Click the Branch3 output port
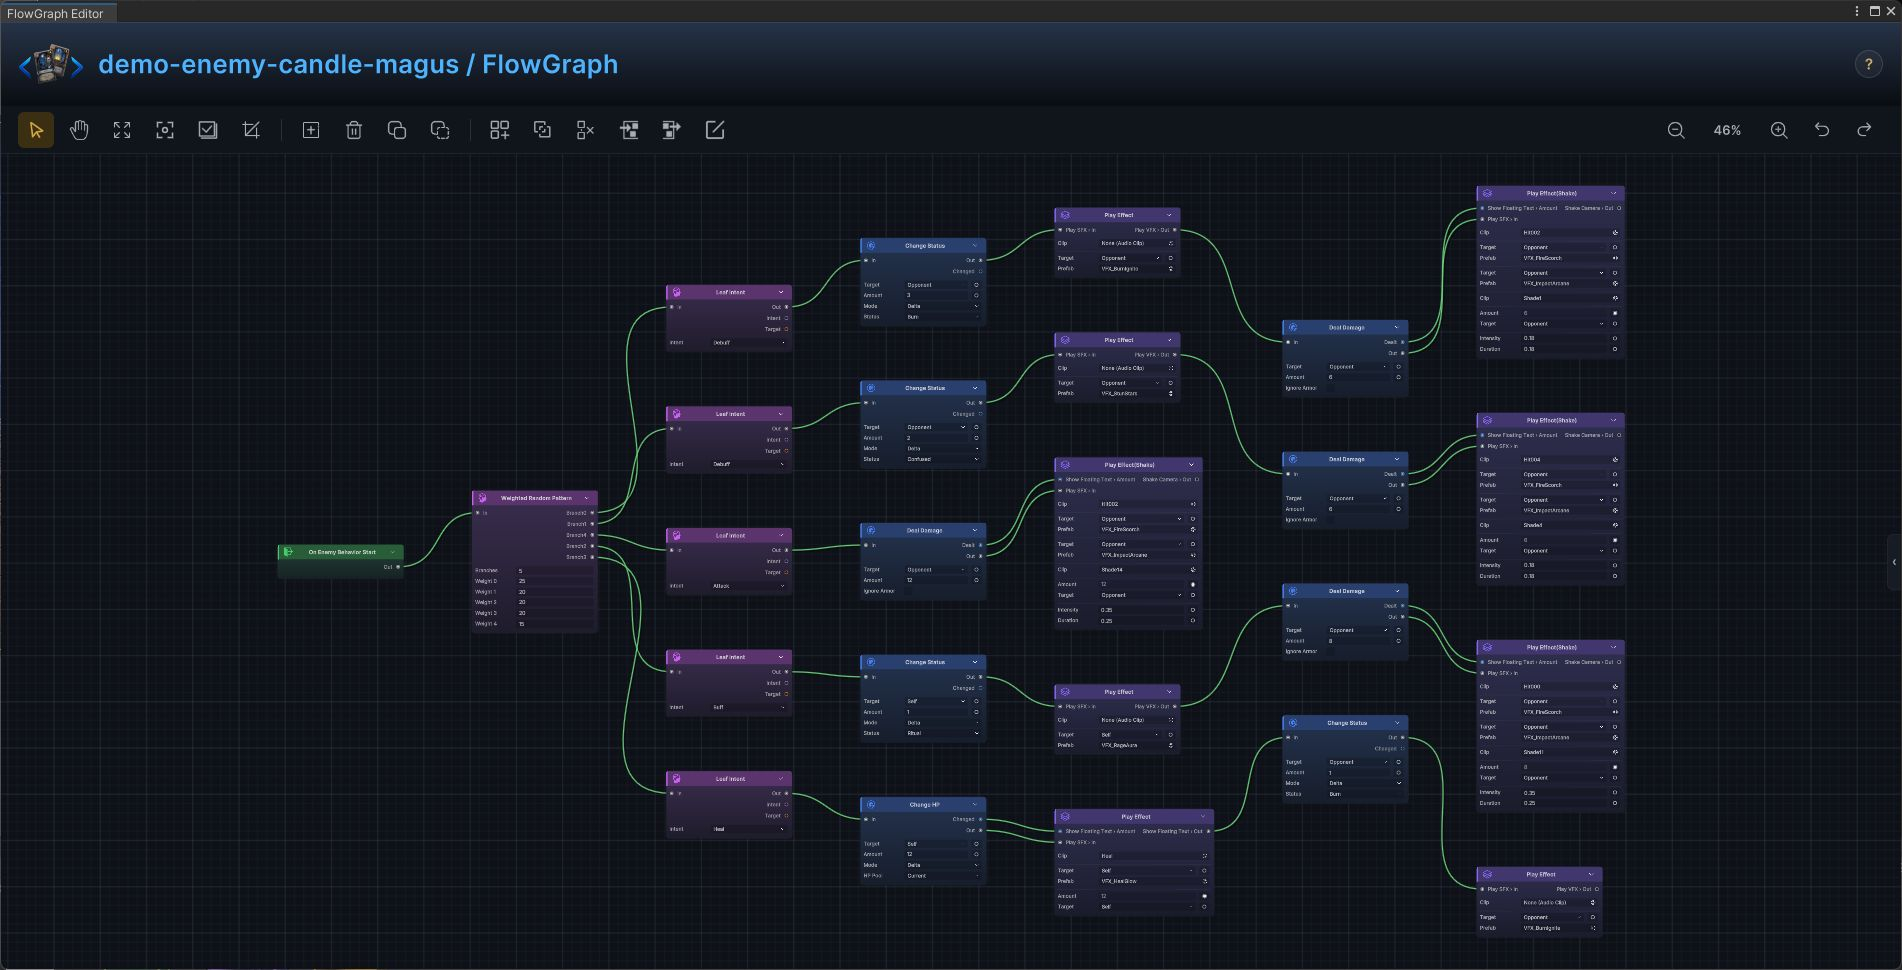Screen dimensions: 1902x970 click(x=592, y=557)
